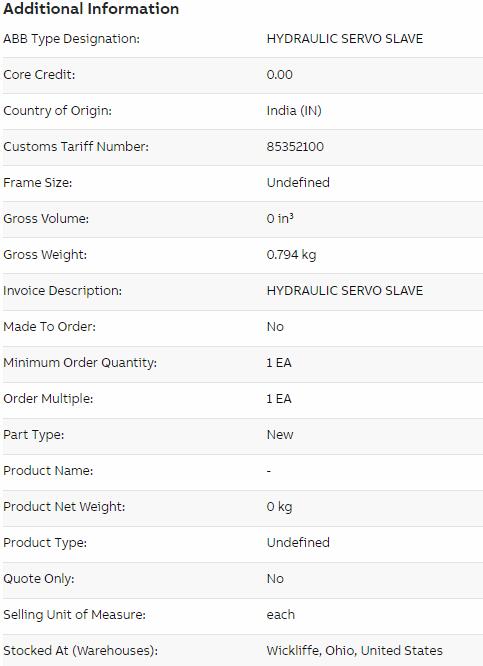This screenshot has width=483, height=666.
Task: Click the Made To Order No value
Action: (x=275, y=327)
